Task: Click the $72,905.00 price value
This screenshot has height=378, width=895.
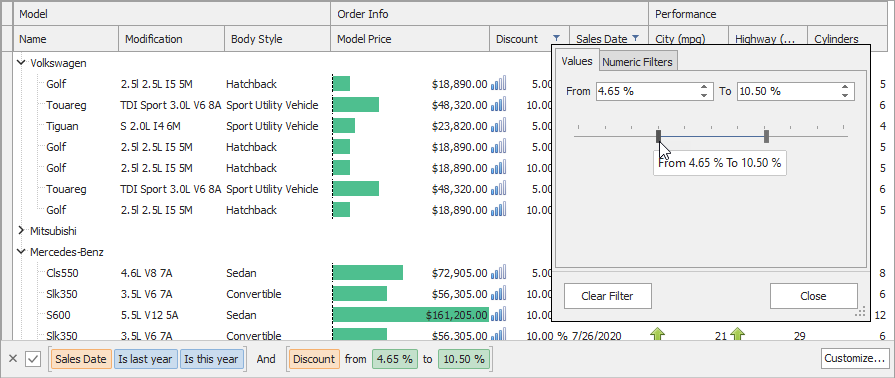Action: [x=459, y=273]
